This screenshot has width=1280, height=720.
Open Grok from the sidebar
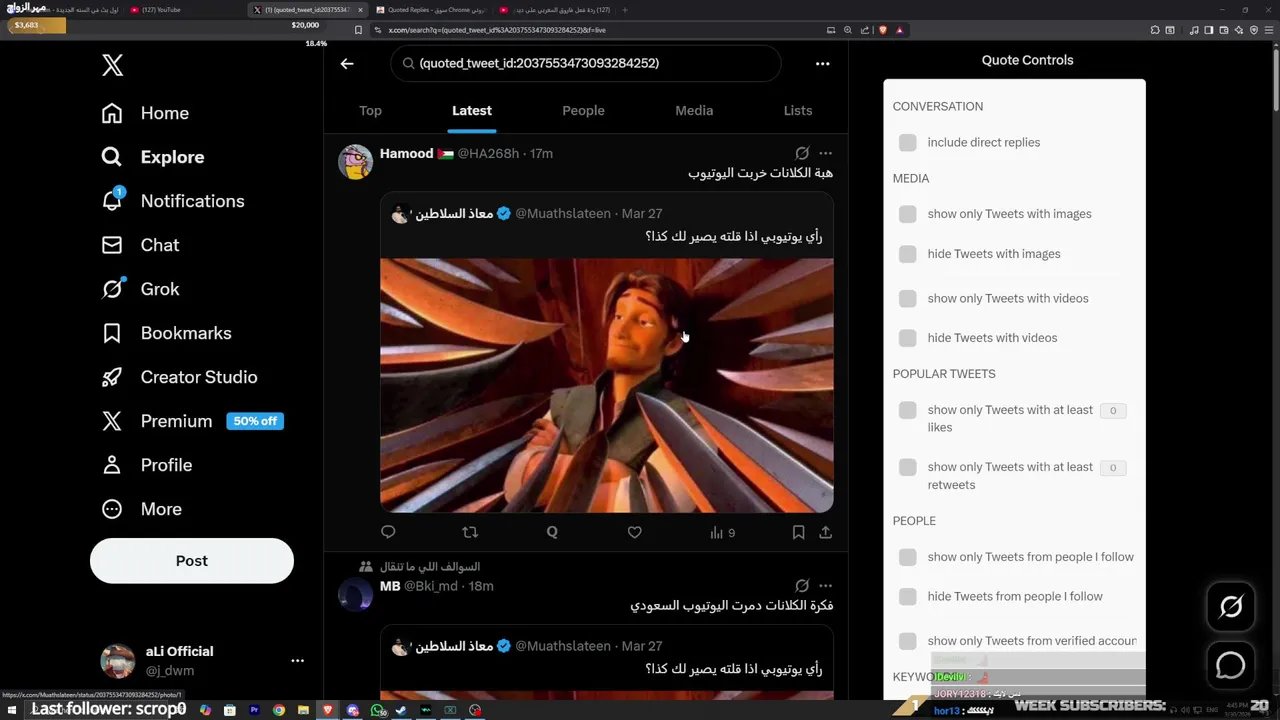[x=140, y=289]
